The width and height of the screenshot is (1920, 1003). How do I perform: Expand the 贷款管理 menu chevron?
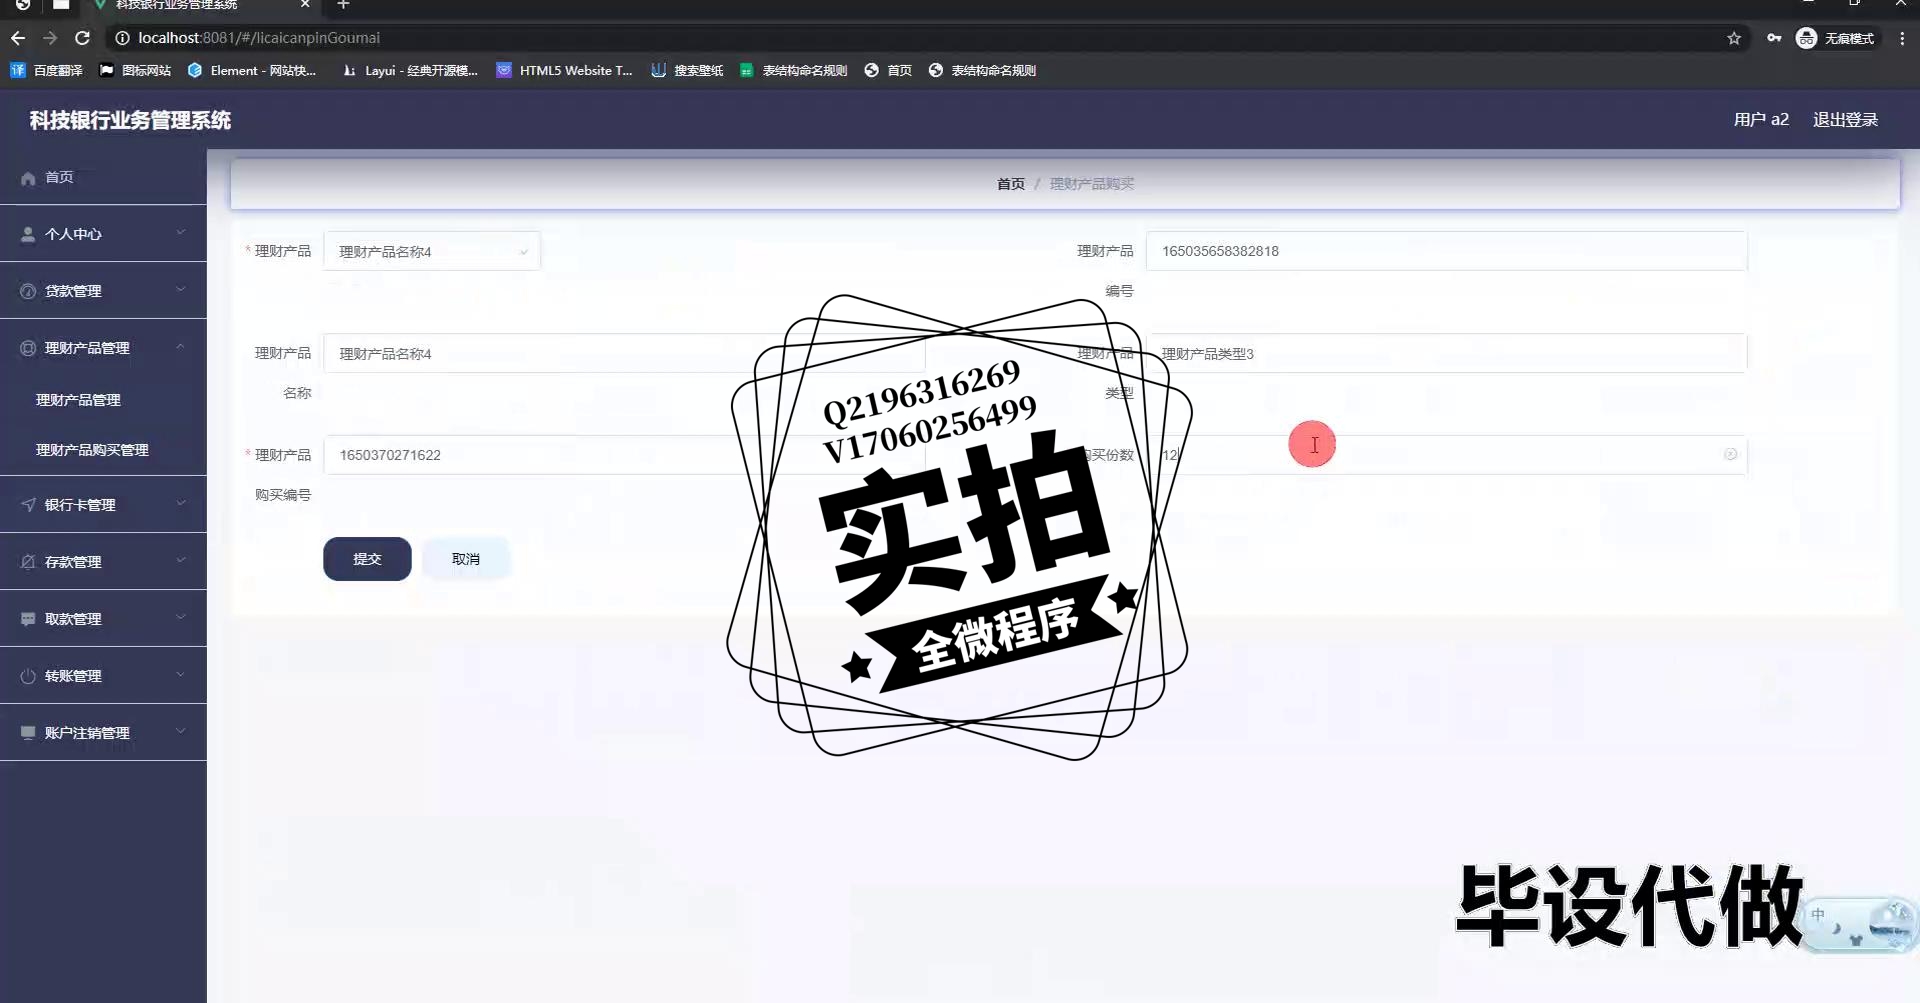point(181,290)
